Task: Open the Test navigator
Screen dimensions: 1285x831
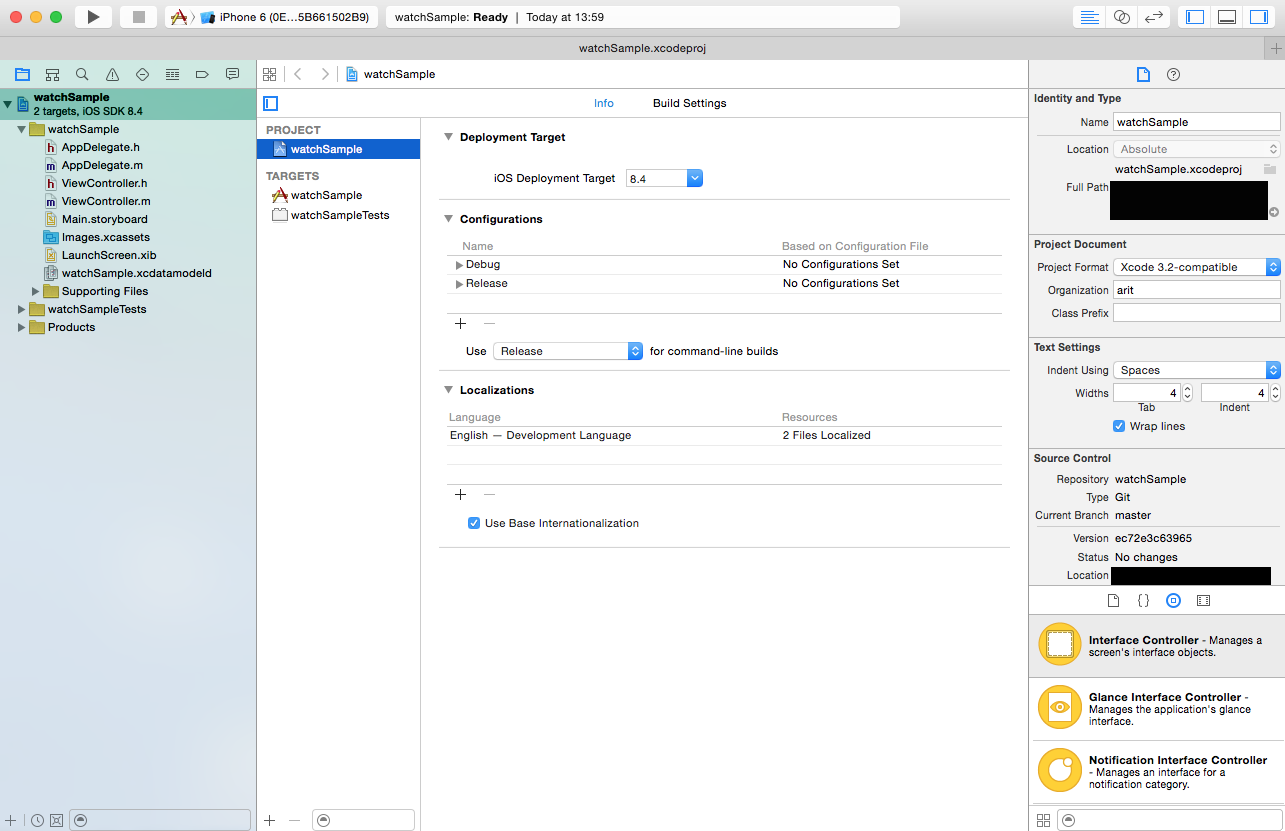Action: click(x=142, y=74)
